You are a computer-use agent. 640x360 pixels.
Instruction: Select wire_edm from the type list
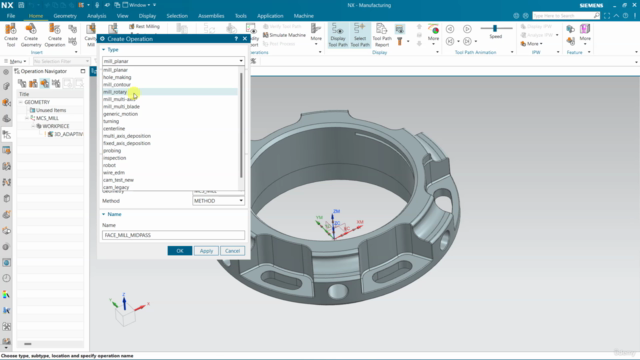(x=170, y=173)
